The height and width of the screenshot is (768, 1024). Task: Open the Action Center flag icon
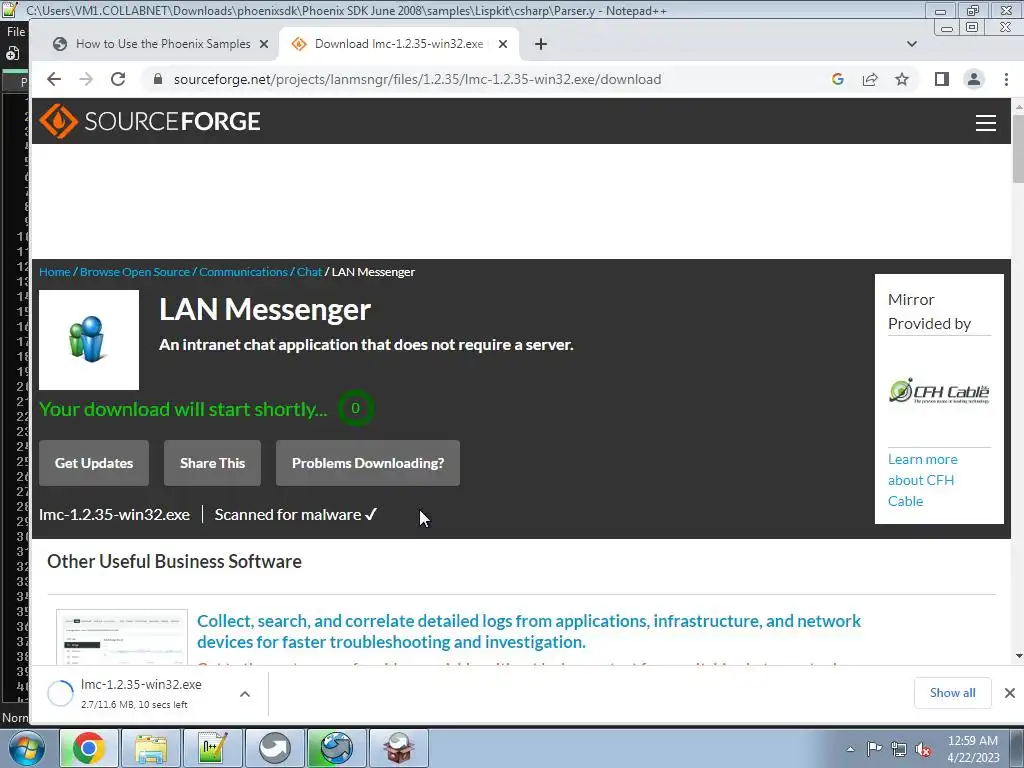[874, 749]
